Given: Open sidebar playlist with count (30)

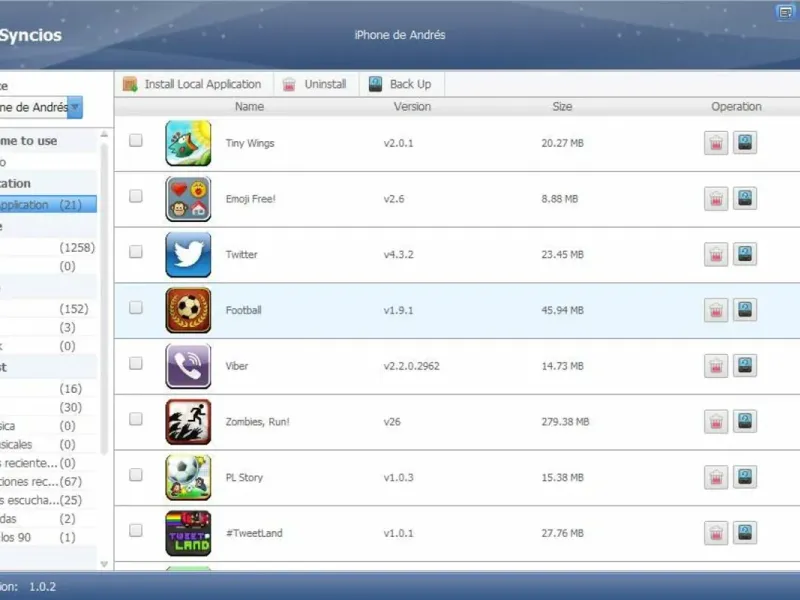Looking at the screenshot, I should [x=48, y=407].
